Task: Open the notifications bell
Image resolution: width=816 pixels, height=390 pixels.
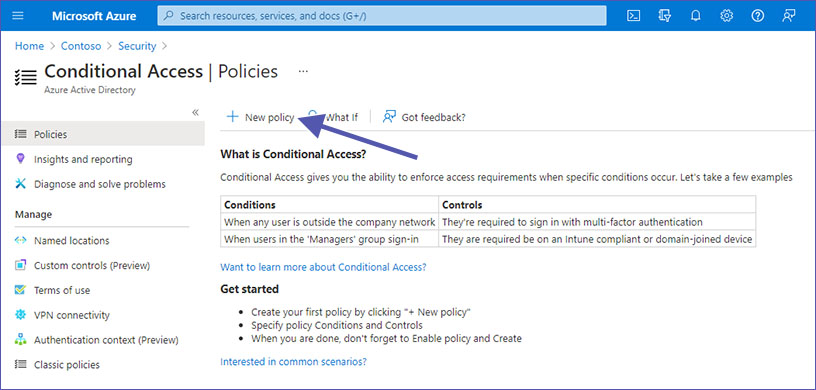Action: point(695,16)
